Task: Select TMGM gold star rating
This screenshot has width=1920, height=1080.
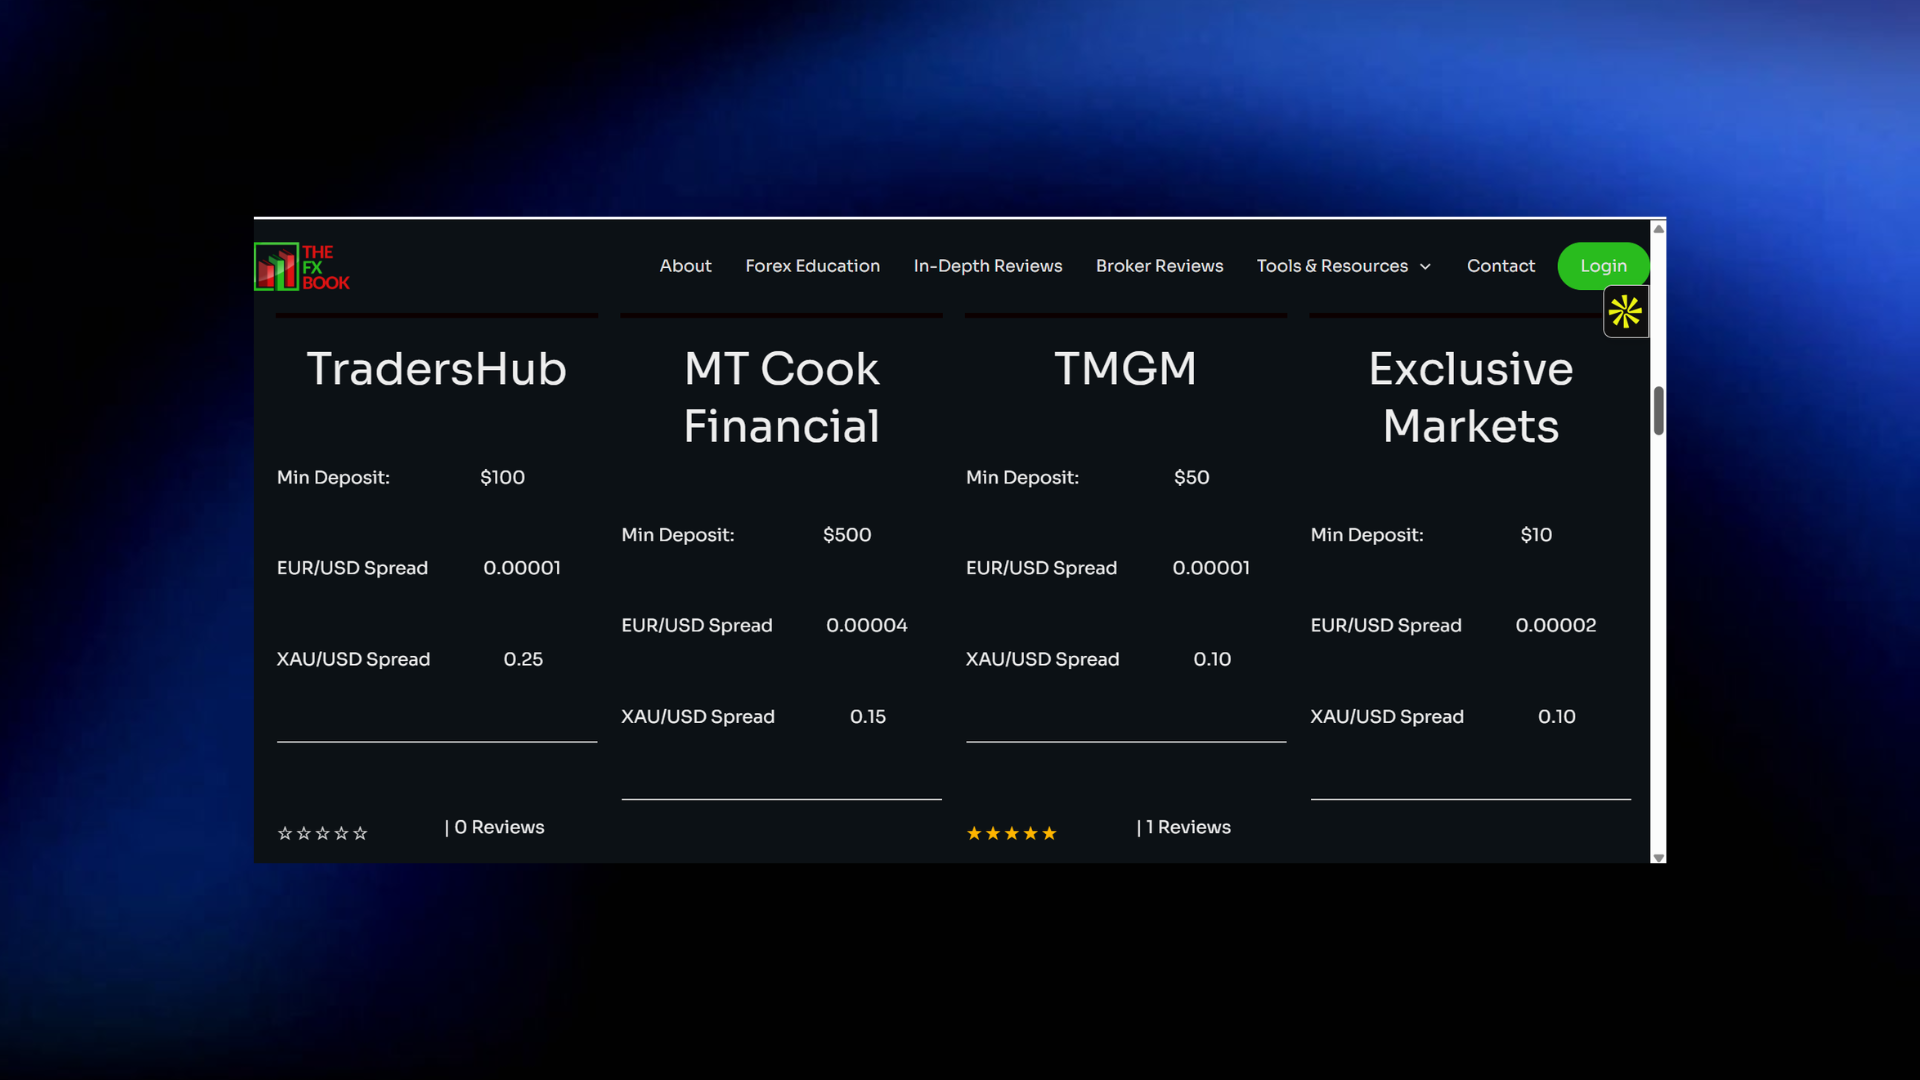Action: [1011, 833]
